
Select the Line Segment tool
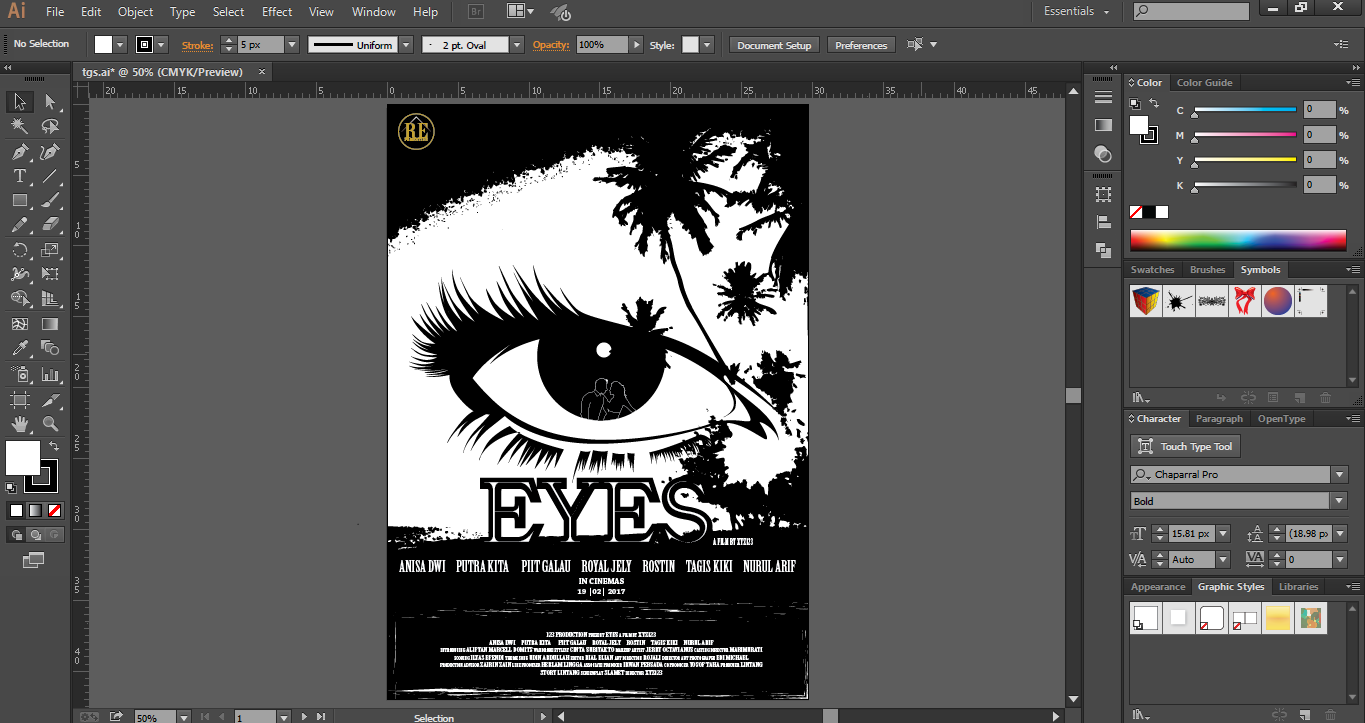pos(50,176)
